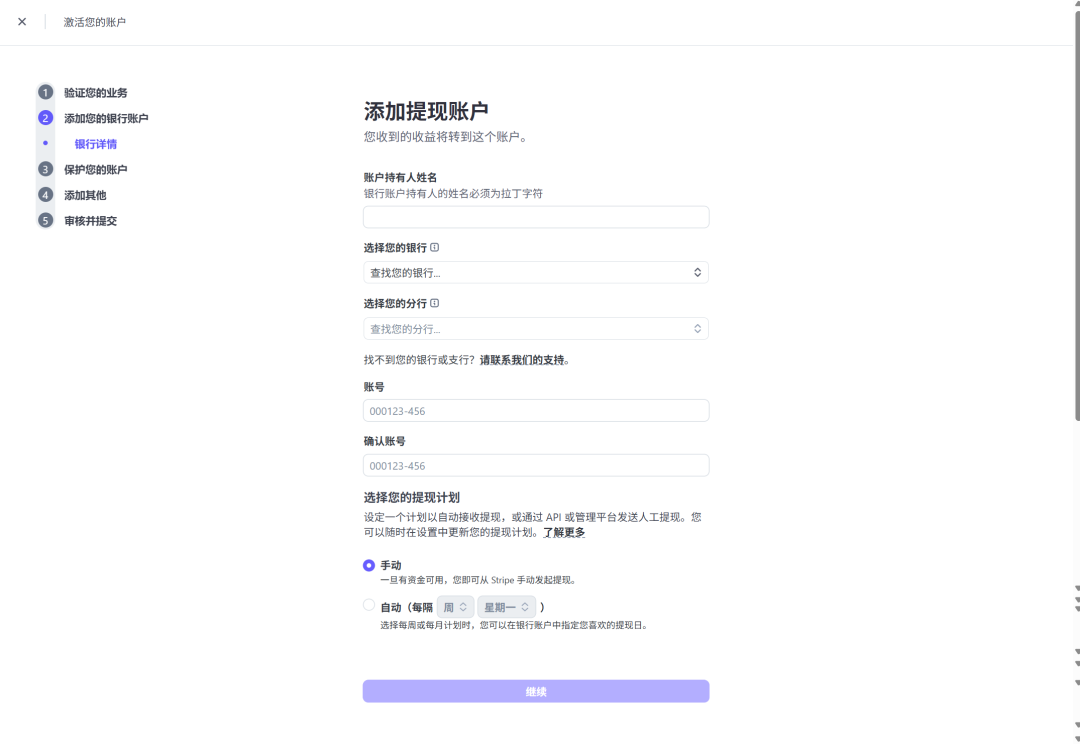This screenshot has height=744, width=1080.
Task: Click step circle 5 审核并提交
Action: (45, 220)
